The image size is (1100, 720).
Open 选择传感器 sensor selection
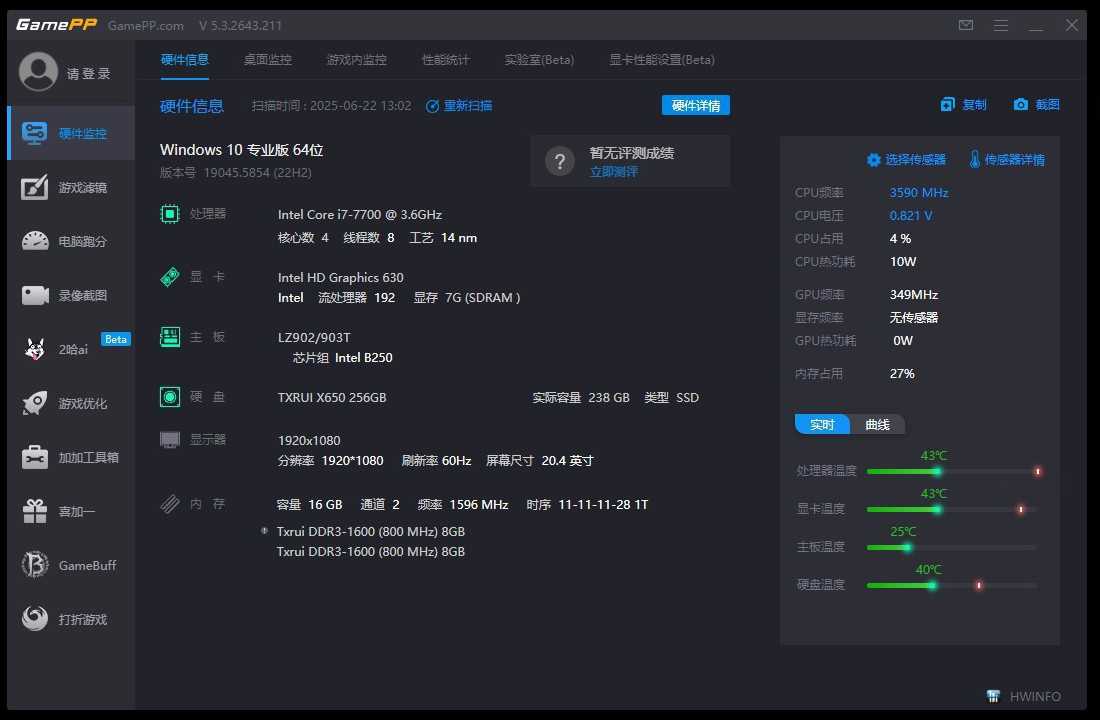click(906, 160)
